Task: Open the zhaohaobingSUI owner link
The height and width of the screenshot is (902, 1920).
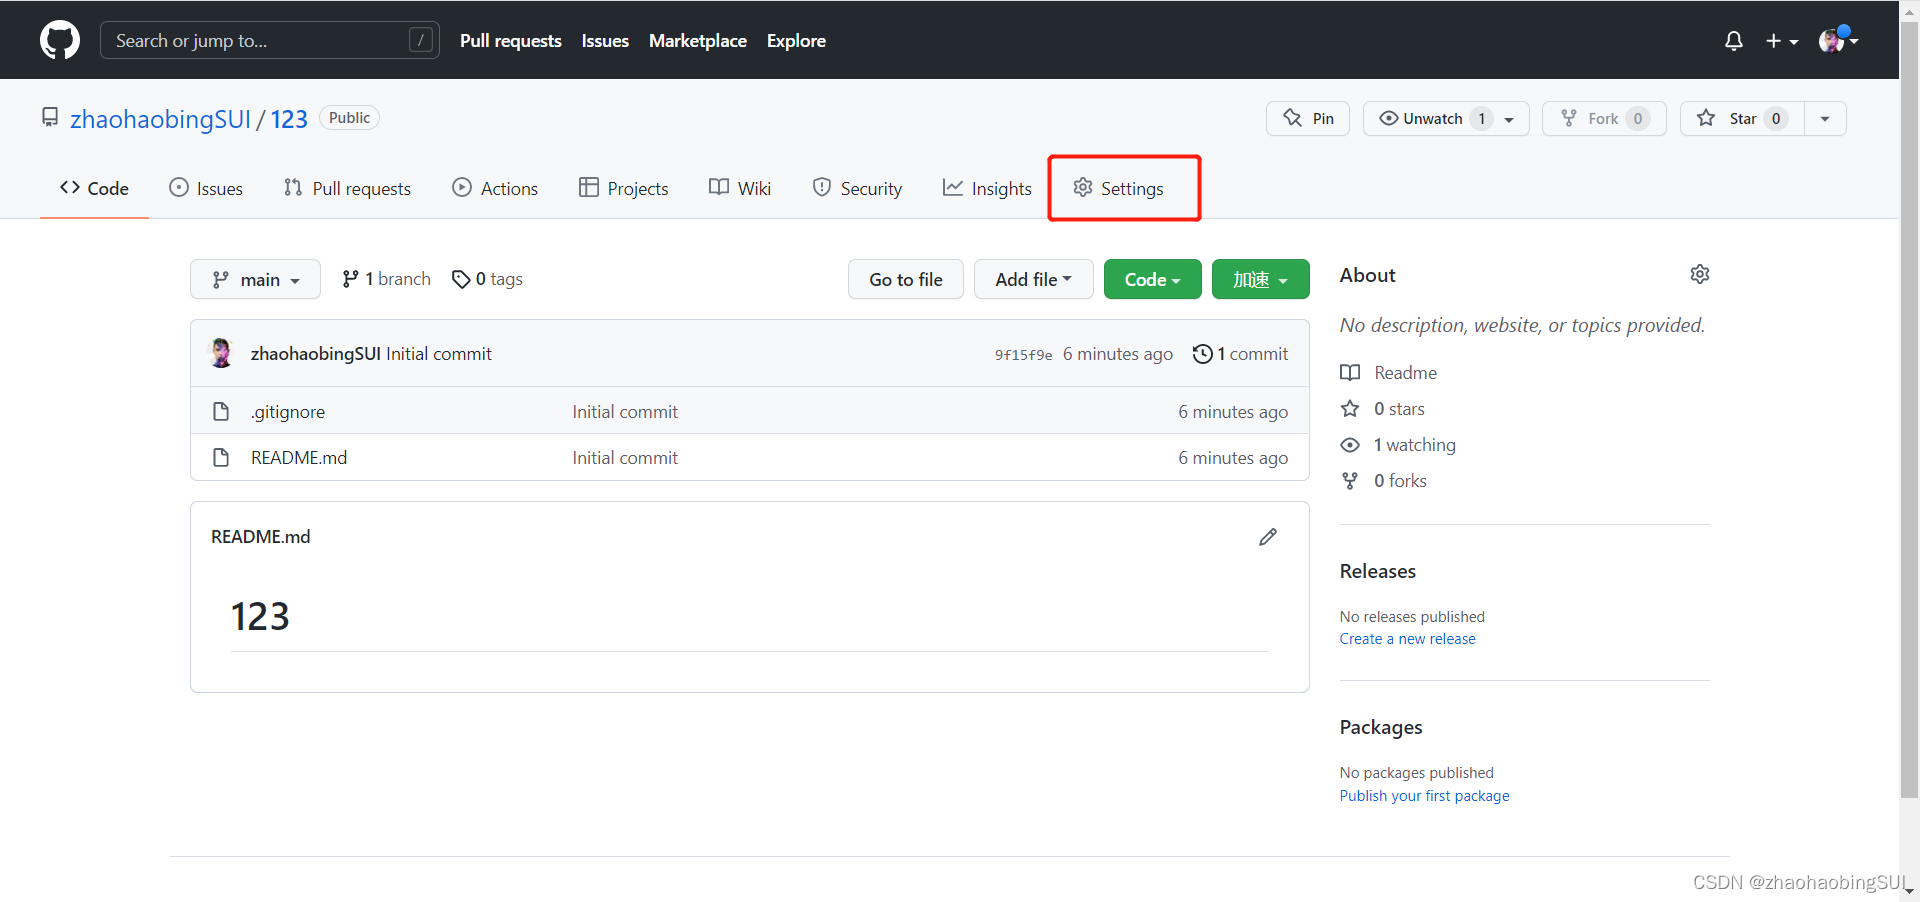Action: [160, 119]
